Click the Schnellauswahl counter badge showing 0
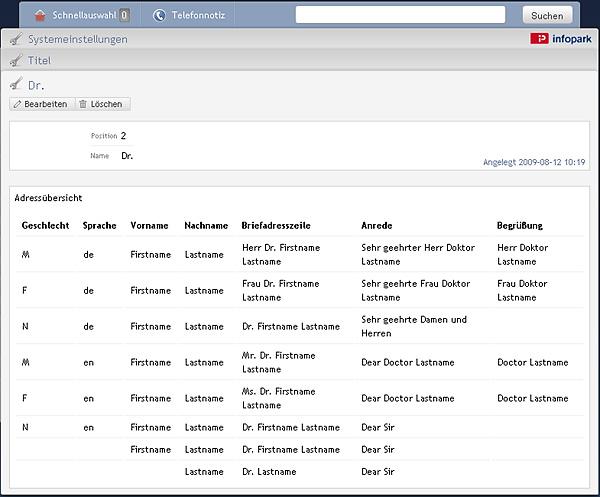This screenshot has width=600, height=497. click(124, 15)
